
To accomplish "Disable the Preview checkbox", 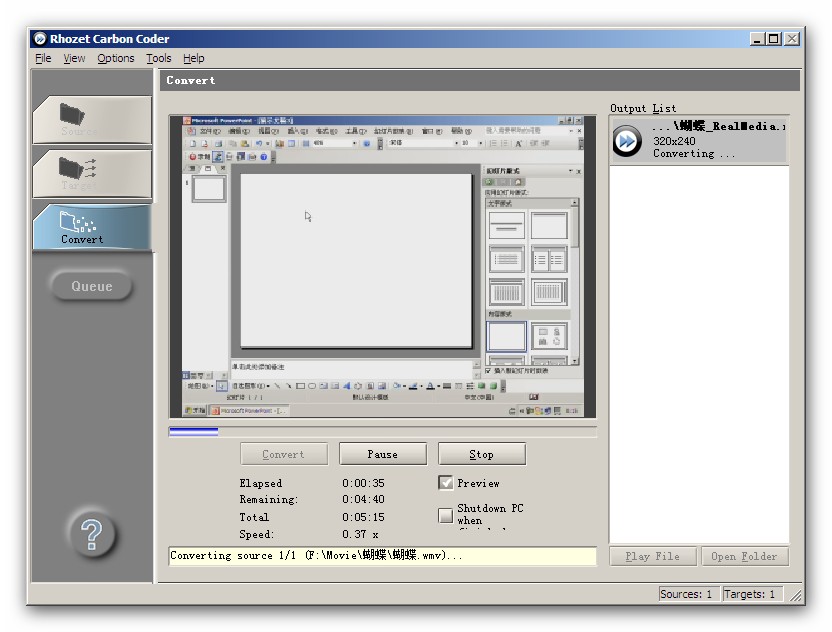I will point(446,483).
